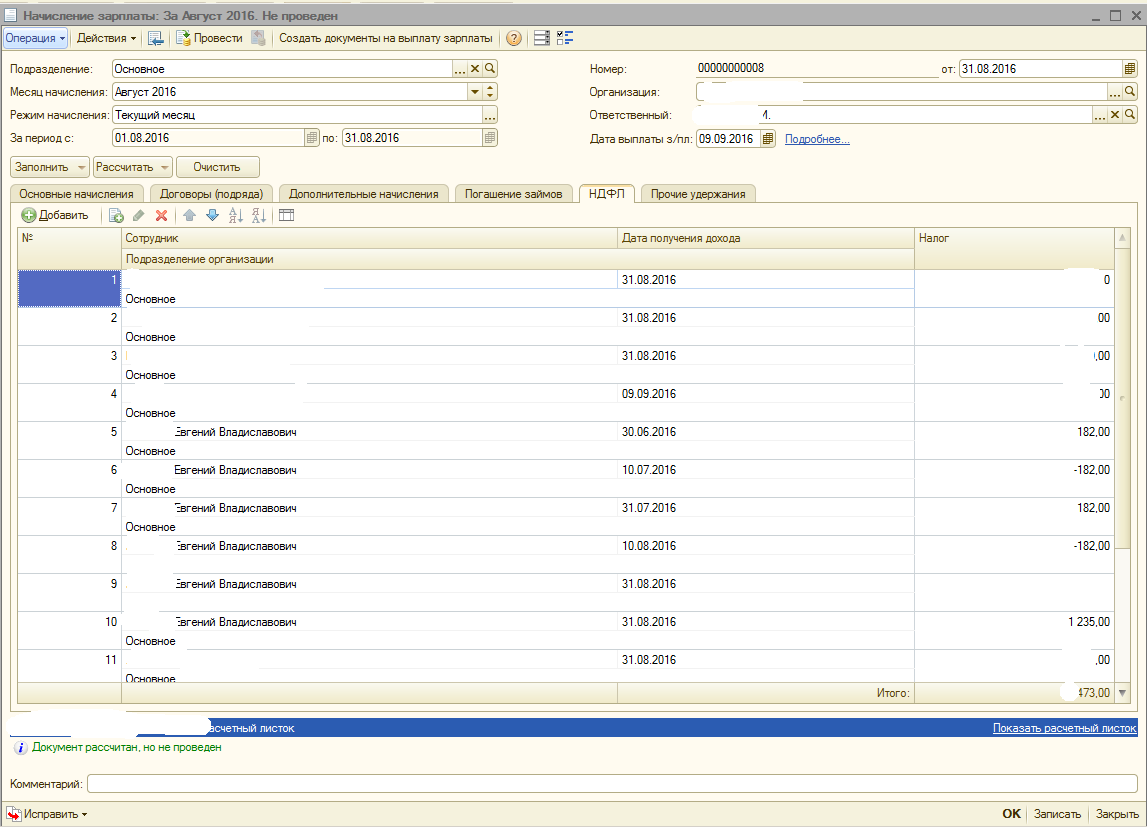Open the Показать расчетный листок link
The height and width of the screenshot is (827, 1147).
pos(1064,728)
